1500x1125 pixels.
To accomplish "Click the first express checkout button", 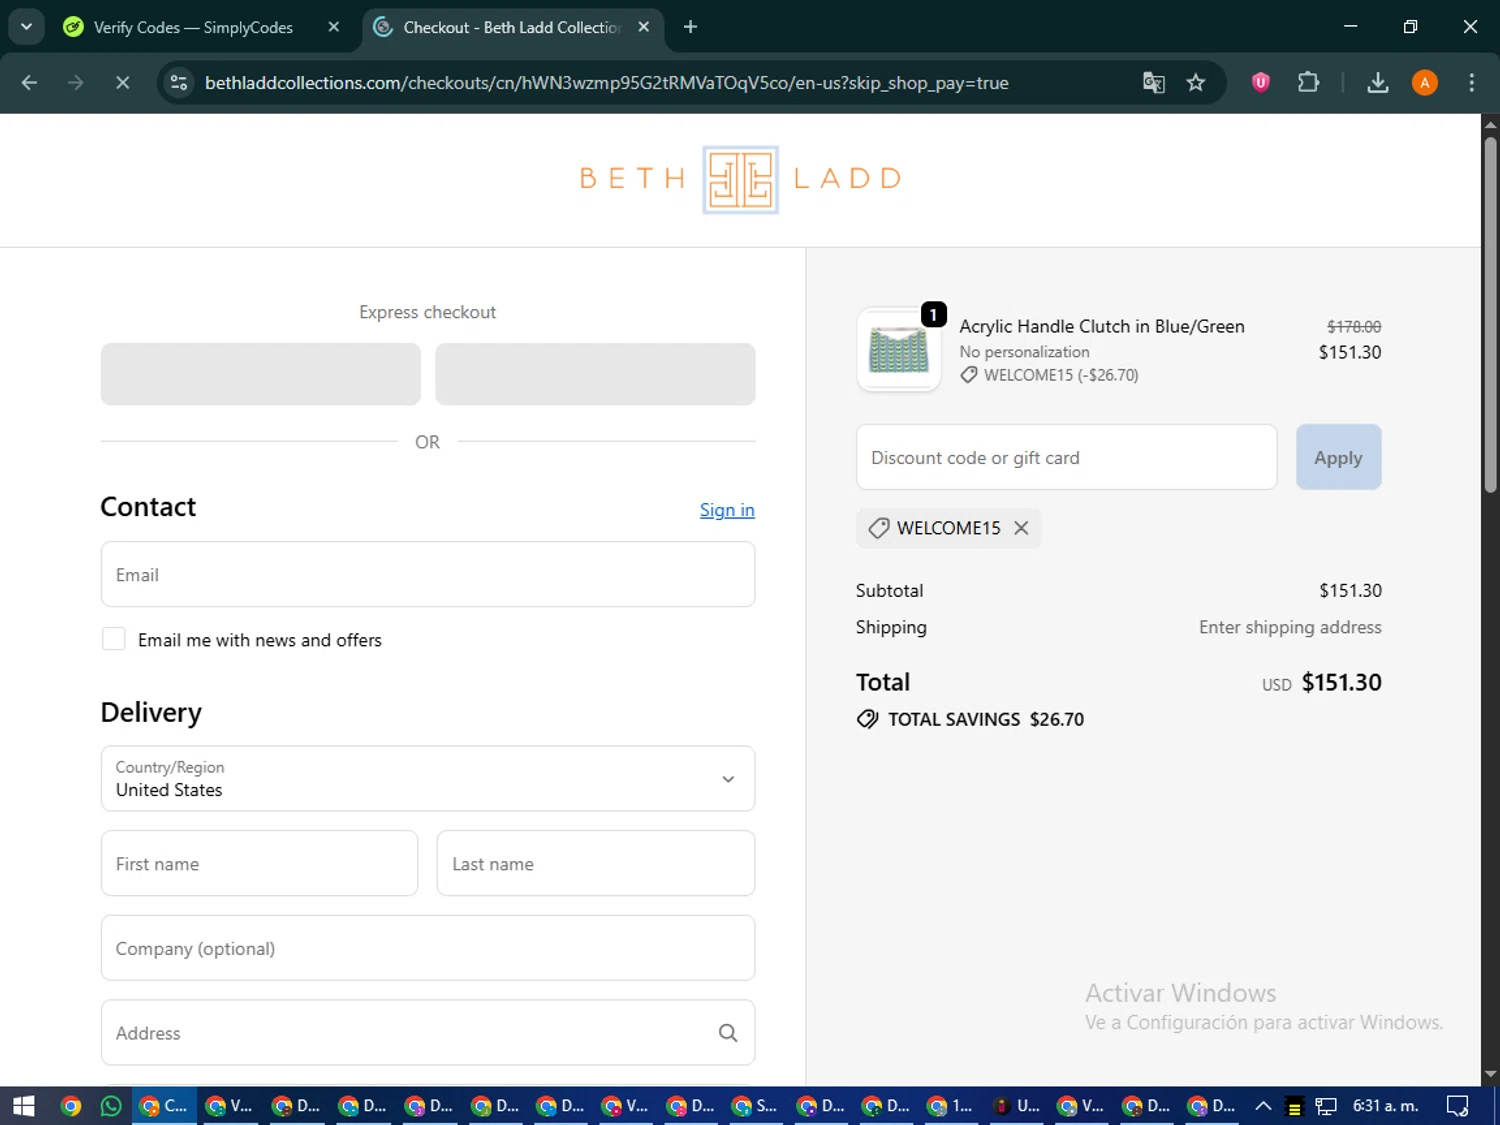I will pyautogui.click(x=261, y=374).
